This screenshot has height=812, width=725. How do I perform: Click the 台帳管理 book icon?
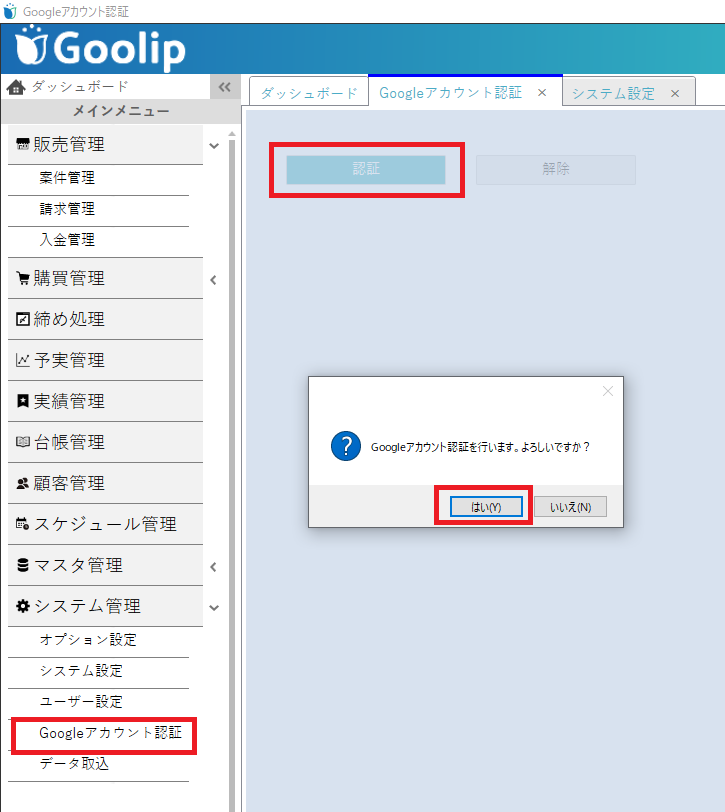coord(23,442)
